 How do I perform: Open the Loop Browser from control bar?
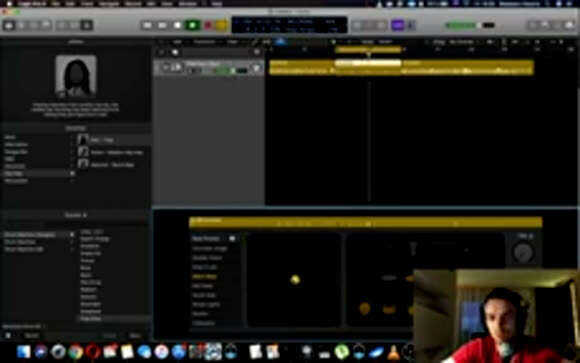click(x=557, y=25)
